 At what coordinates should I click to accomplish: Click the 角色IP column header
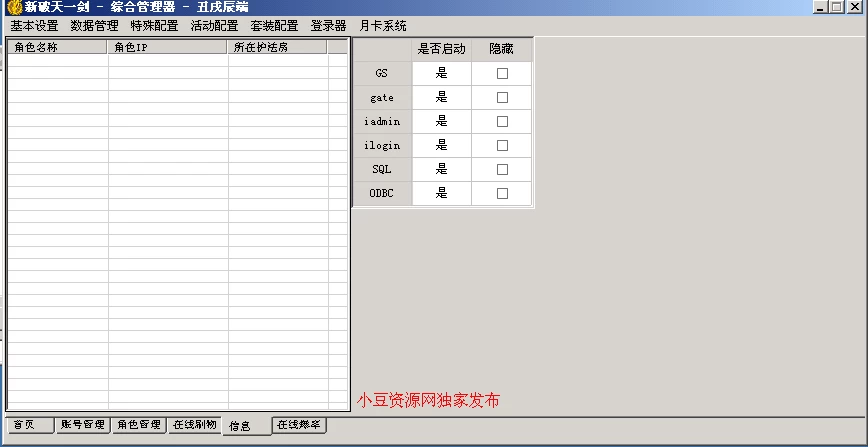point(167,47)
